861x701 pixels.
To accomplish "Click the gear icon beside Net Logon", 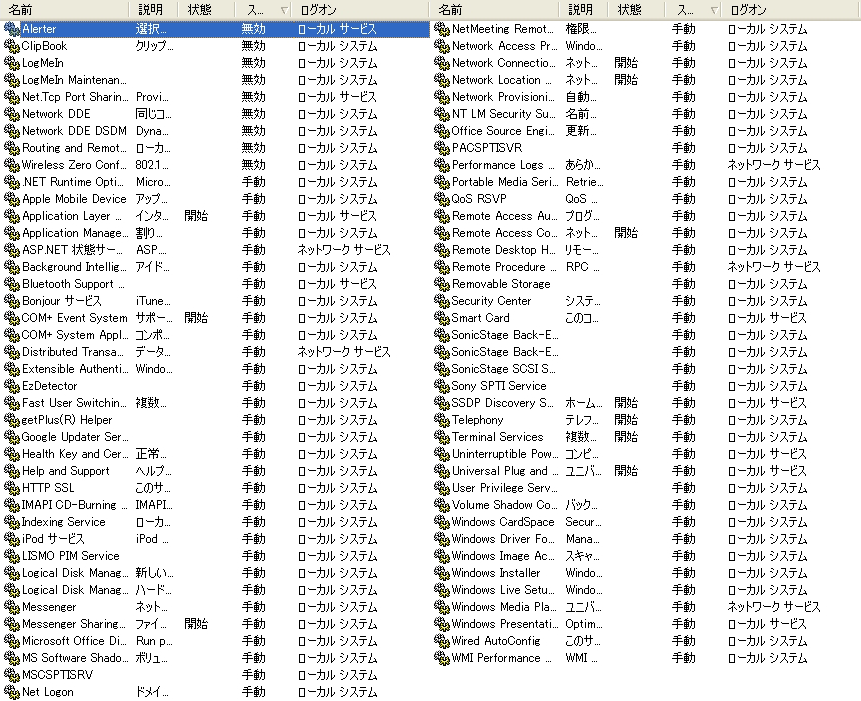I will [12, 692].
